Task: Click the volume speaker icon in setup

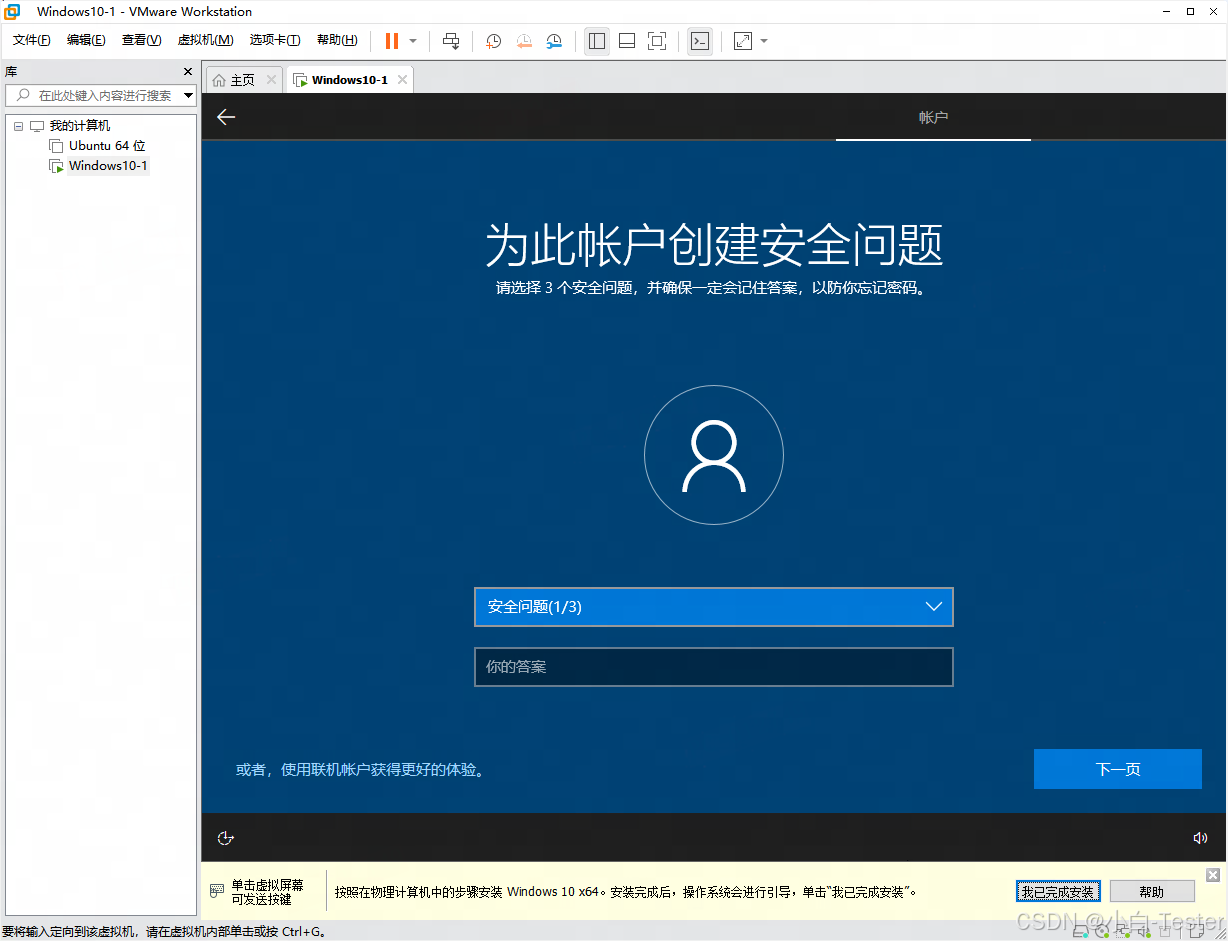Action: click(1200, 838)
